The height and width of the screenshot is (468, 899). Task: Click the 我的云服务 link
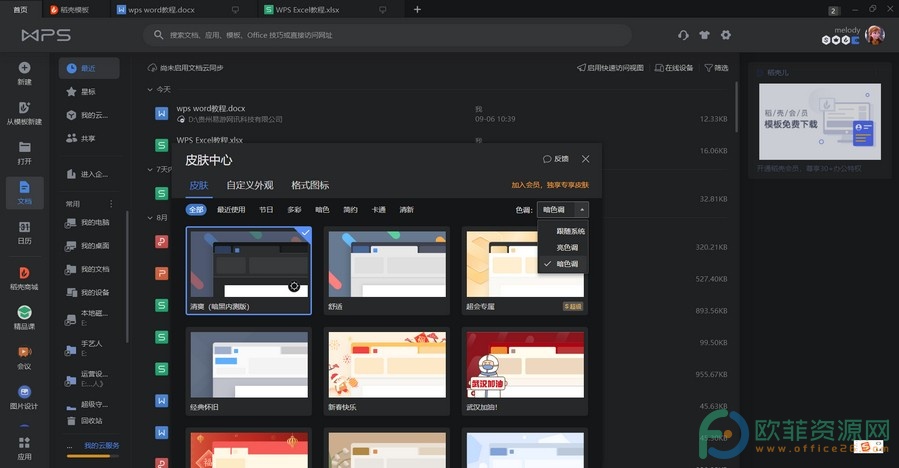click(101, 446)
